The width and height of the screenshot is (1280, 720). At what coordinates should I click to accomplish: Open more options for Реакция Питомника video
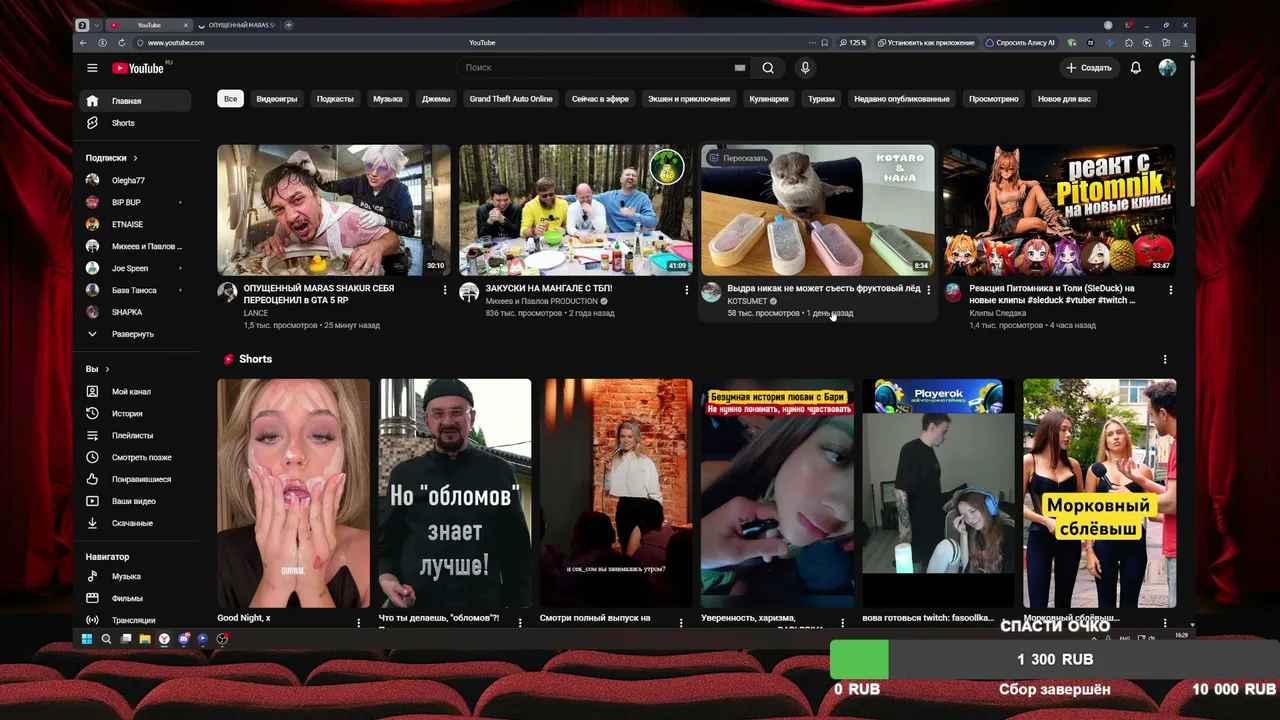pos(1171,290)
